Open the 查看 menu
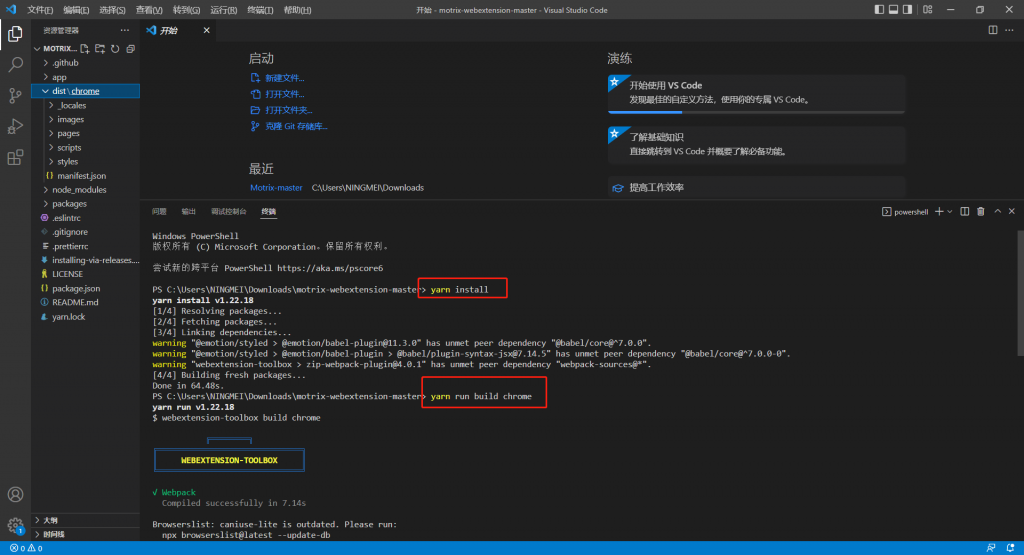Viewport: 1024px width, 555px height. pyautogui.click(x=149, y=10)
